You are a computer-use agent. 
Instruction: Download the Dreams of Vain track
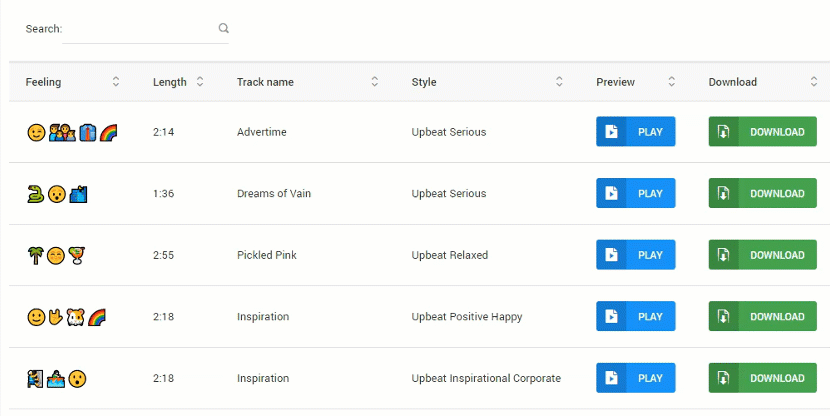point(762,194)
